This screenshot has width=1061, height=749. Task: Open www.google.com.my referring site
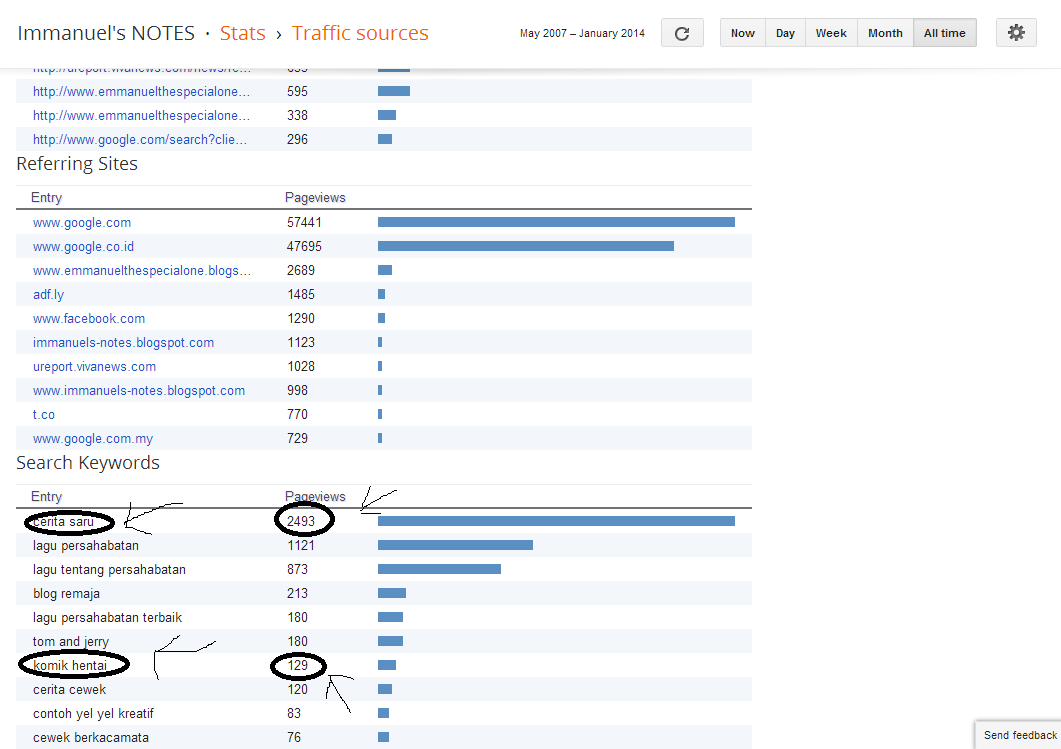tap(93, 439)
